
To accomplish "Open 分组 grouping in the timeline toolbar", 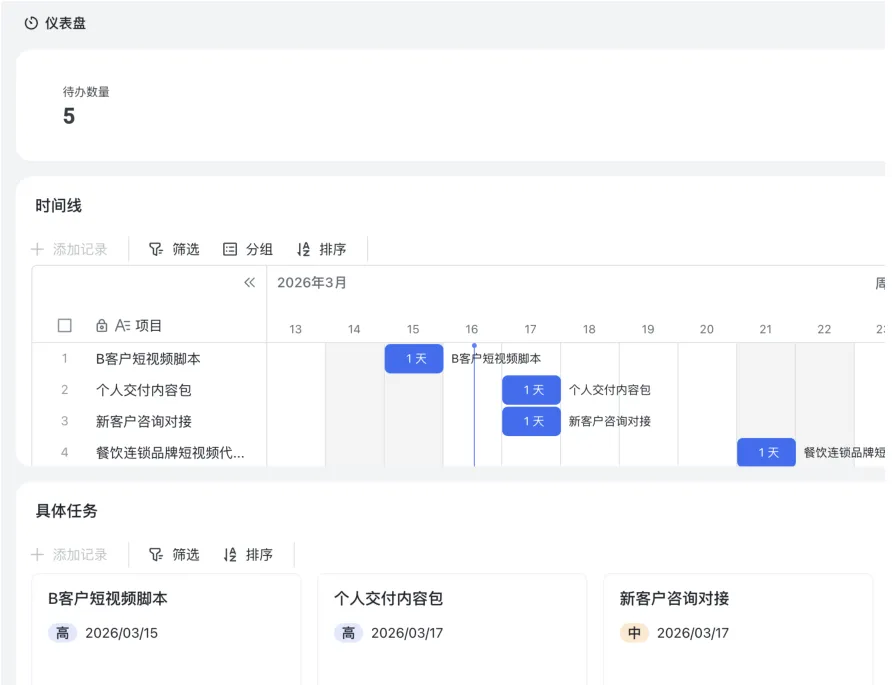I will (x=247, y=249).
